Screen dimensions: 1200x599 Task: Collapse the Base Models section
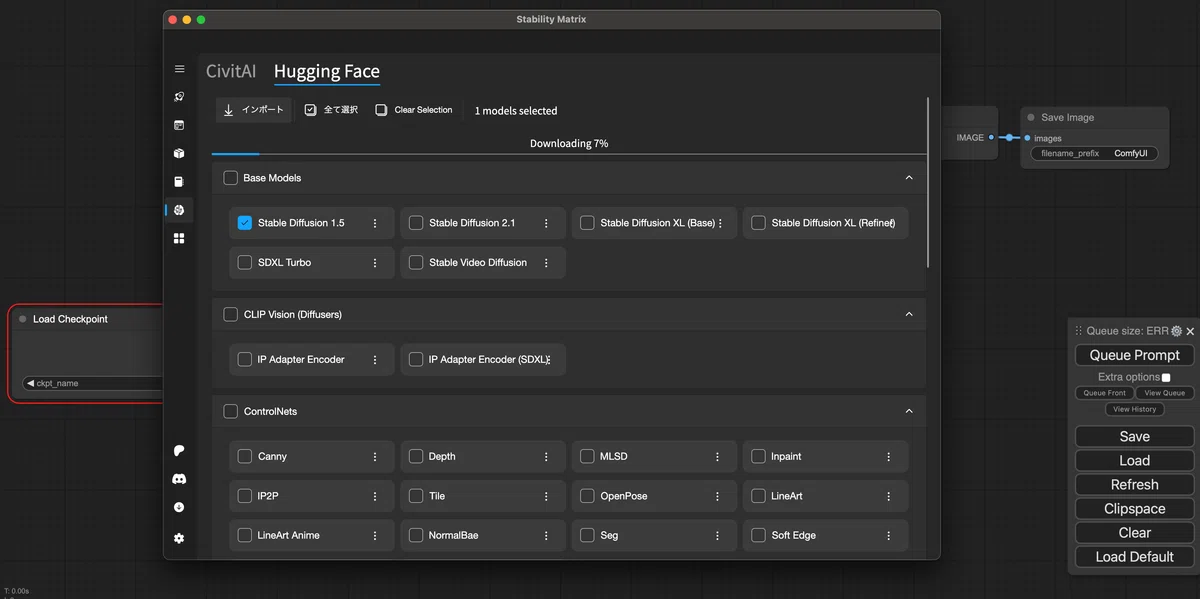click(x=909, y=178)
